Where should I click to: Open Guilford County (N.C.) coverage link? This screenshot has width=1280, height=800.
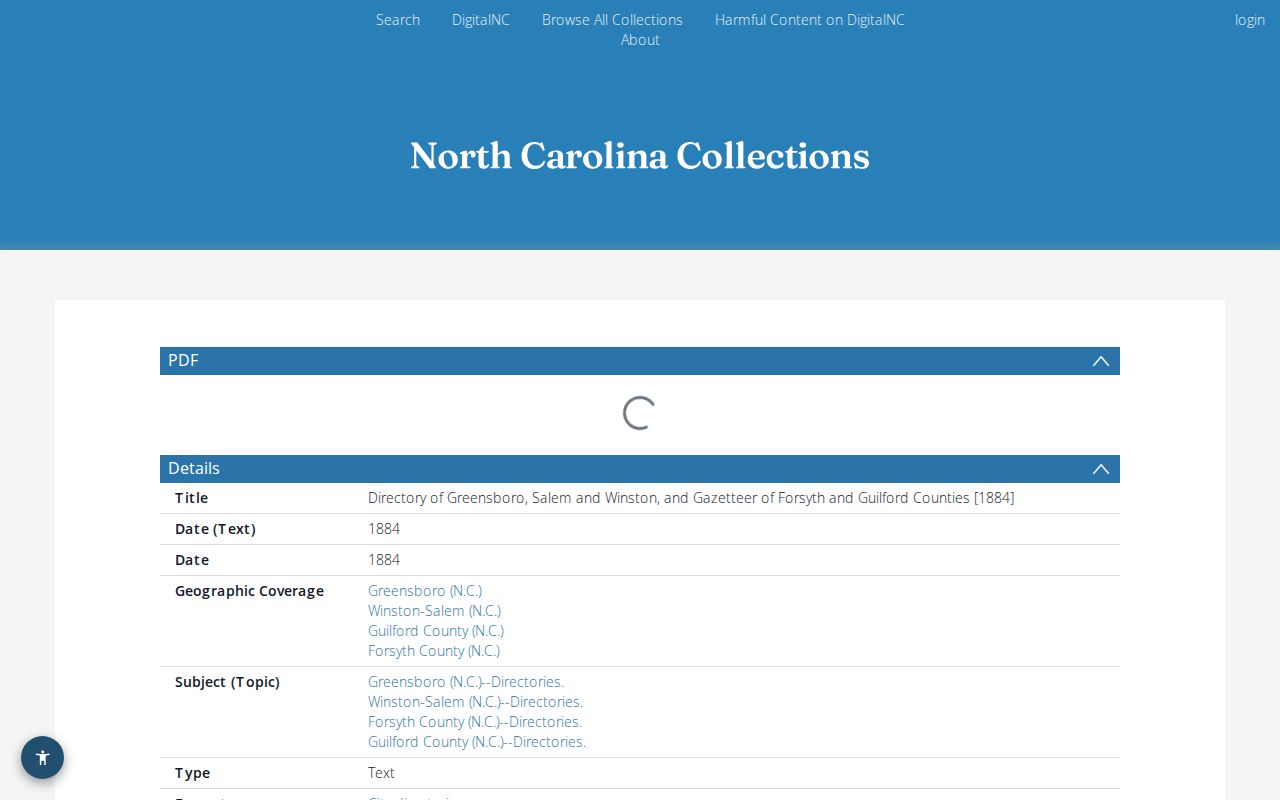point(436,631)
